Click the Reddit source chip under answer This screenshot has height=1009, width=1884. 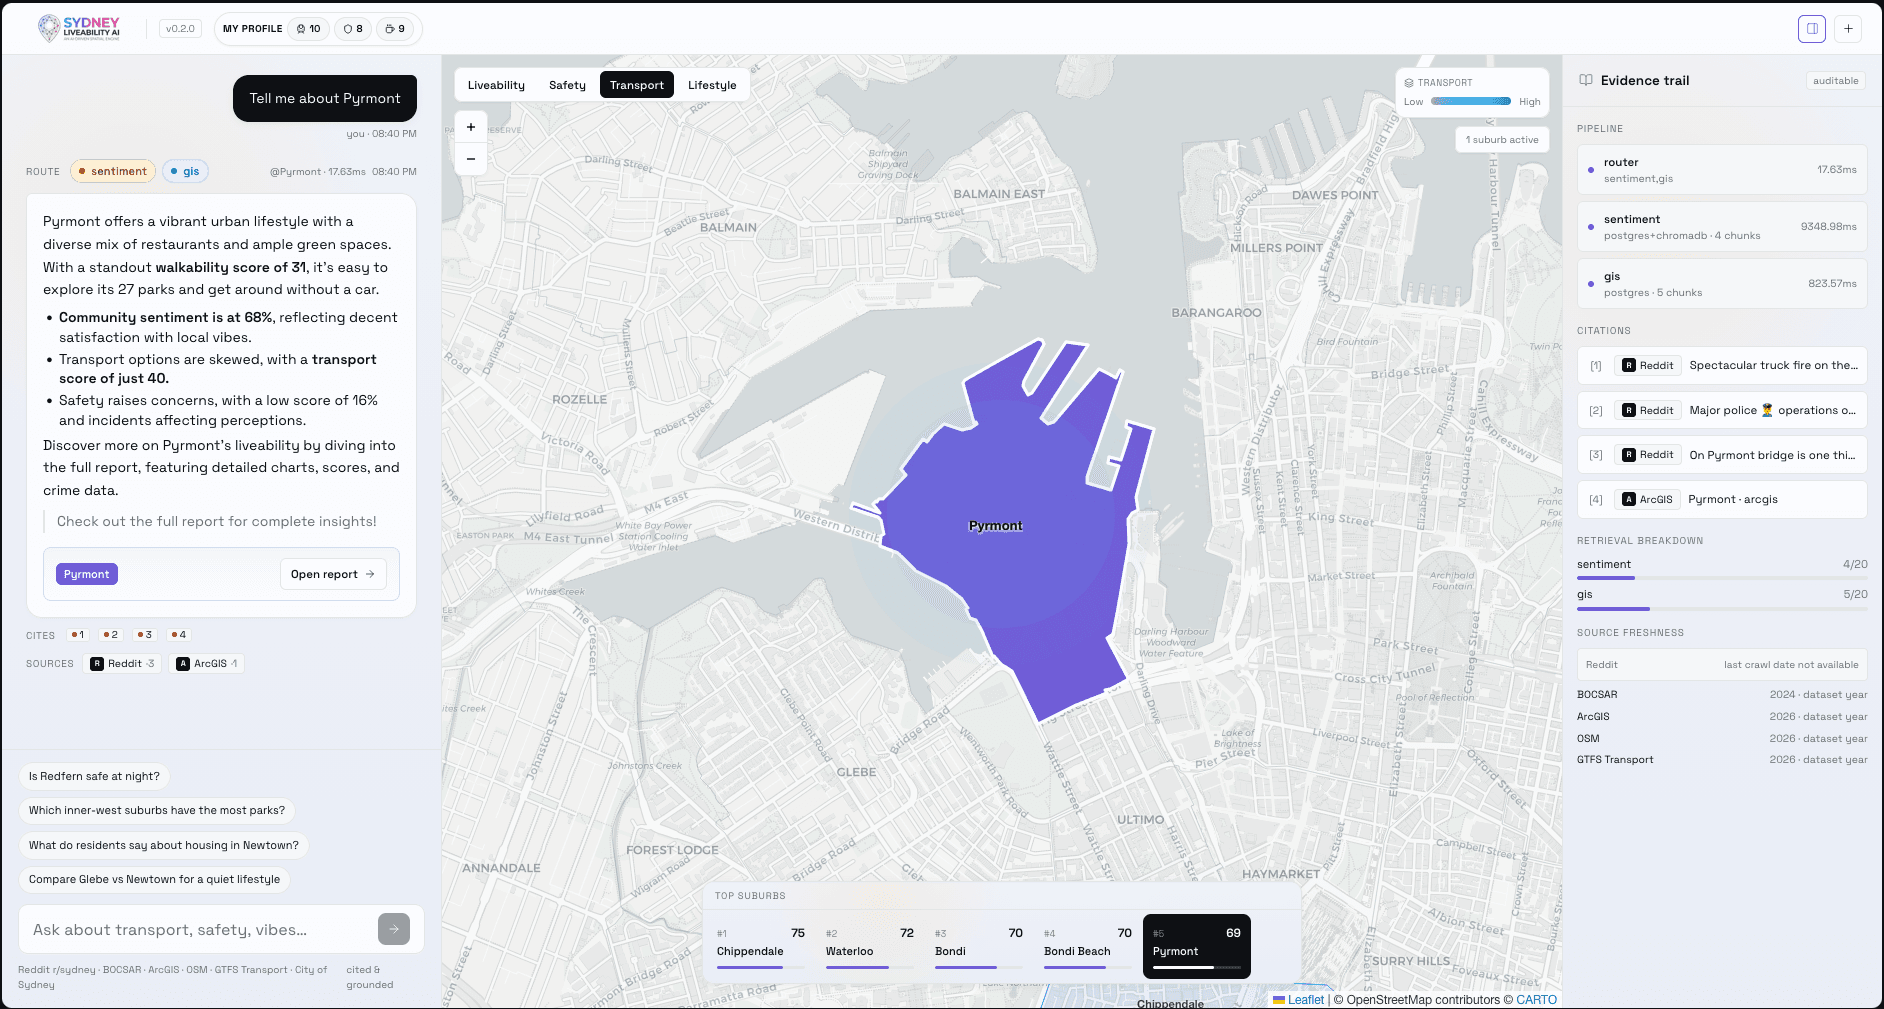(122, 664)
